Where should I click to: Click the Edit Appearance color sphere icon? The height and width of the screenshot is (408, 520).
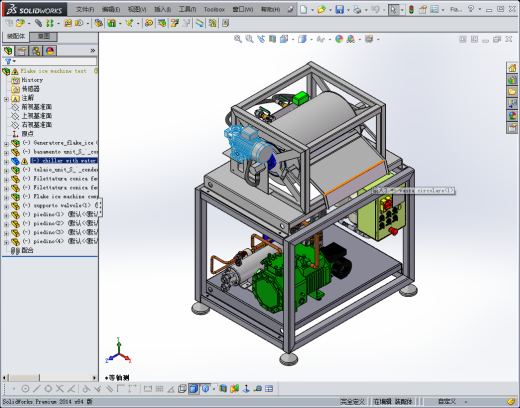pos(339,39)
